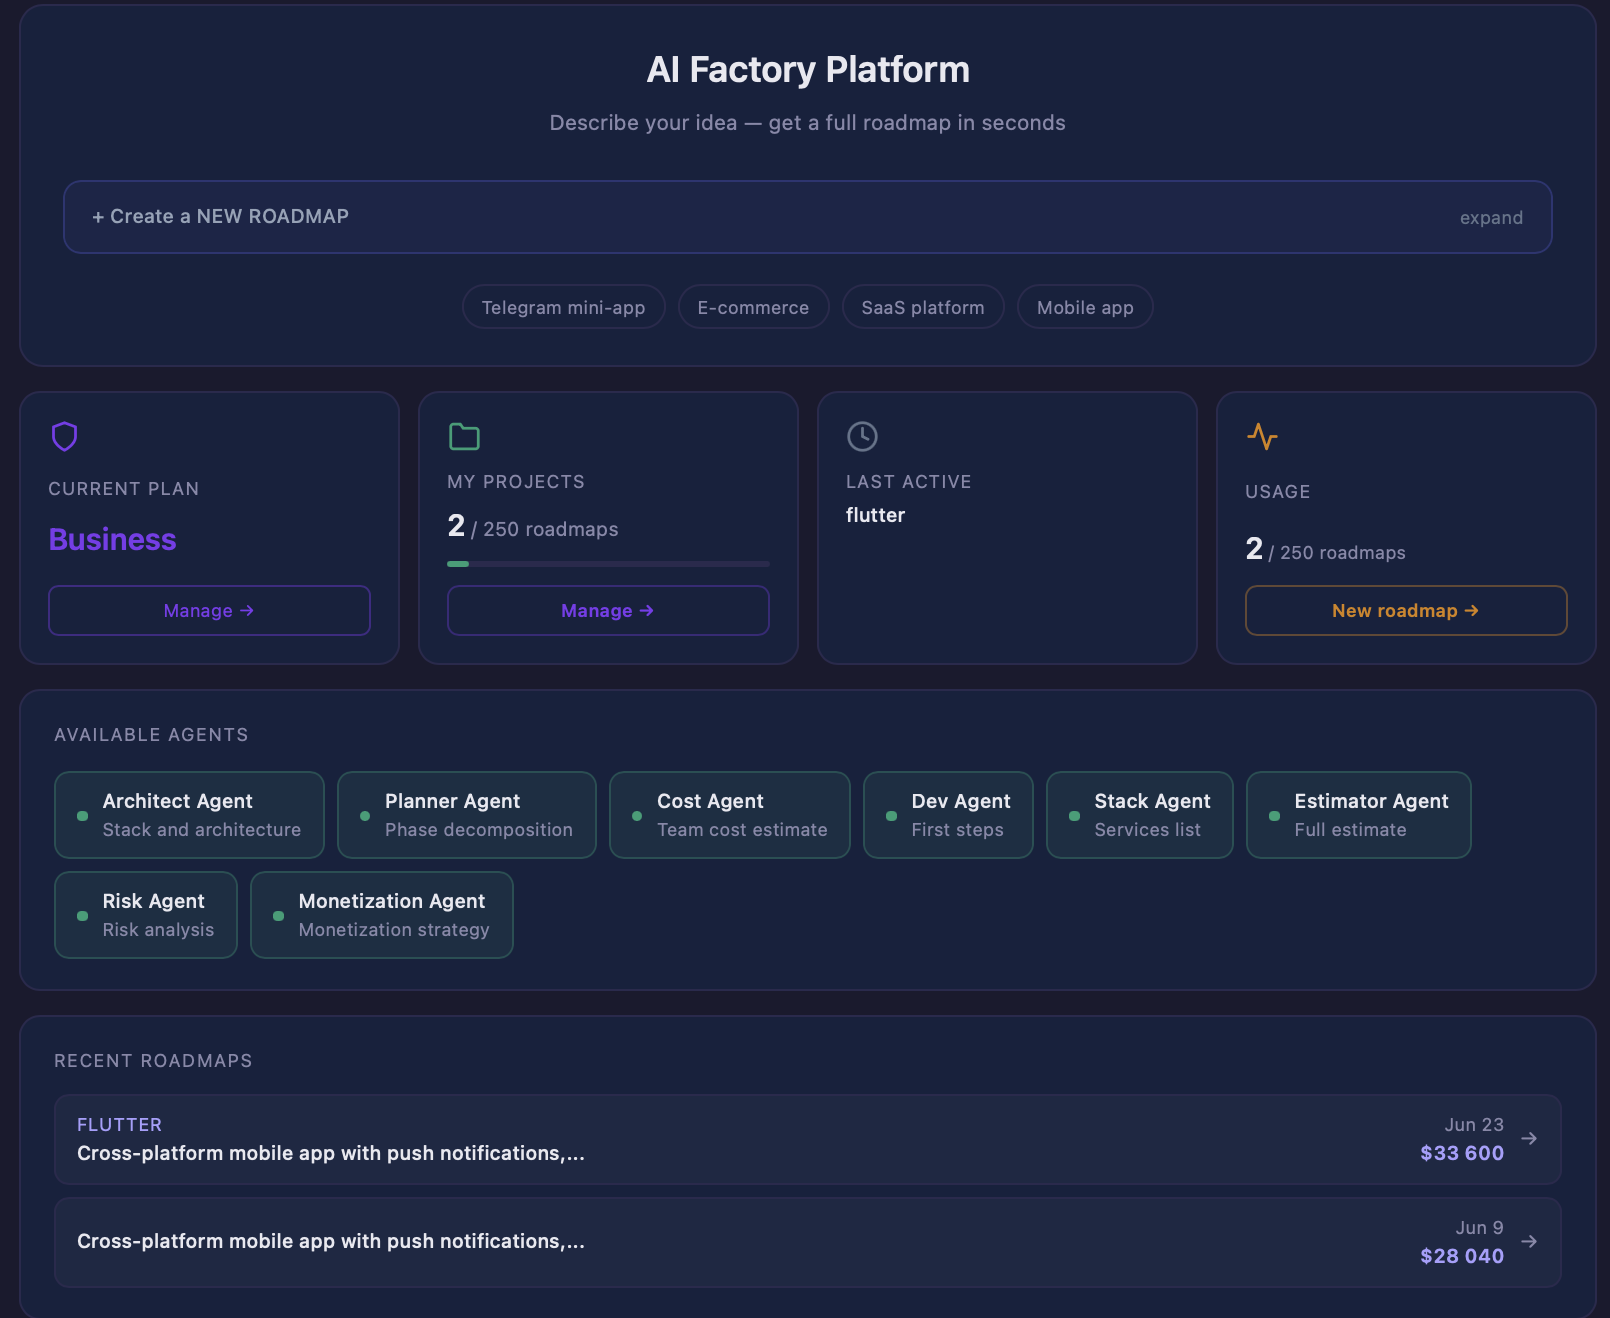The height and width of the screenshot is (1318, 1610).
Task: Select the Stack Agent card
Action: [1140, 815]
